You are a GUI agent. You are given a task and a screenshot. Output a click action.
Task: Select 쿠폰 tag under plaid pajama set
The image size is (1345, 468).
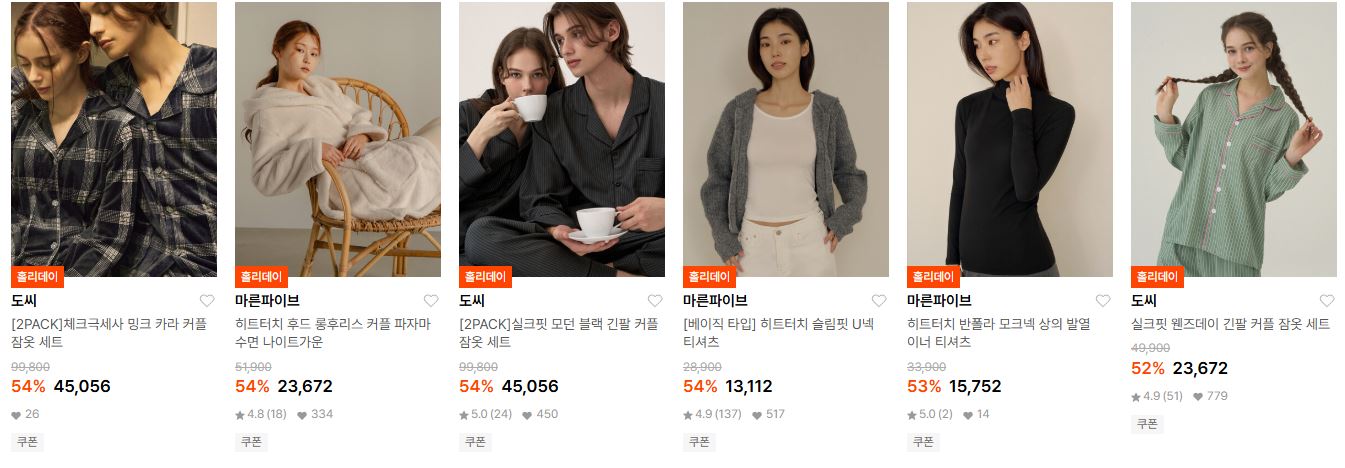pyautogui.click(x=27, y=441)
